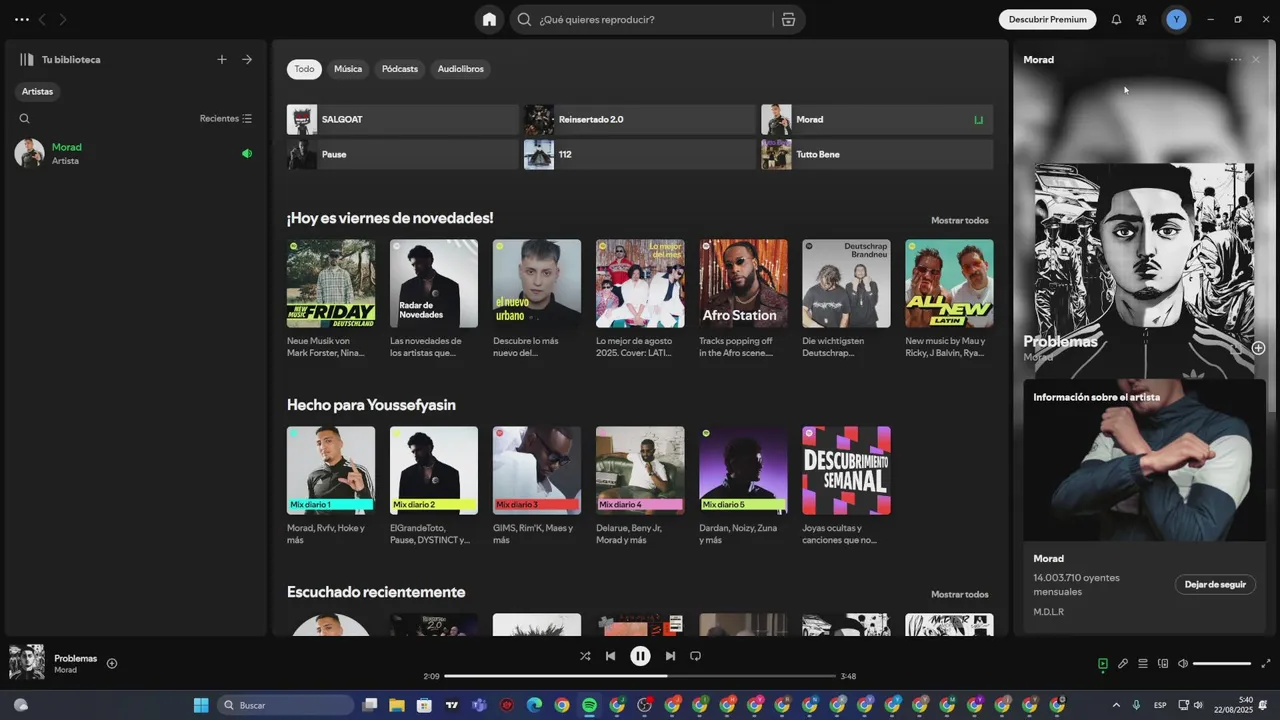Open Spotify icon in taskbar
Screen dimensions: 1280x720
click(589, 705)
